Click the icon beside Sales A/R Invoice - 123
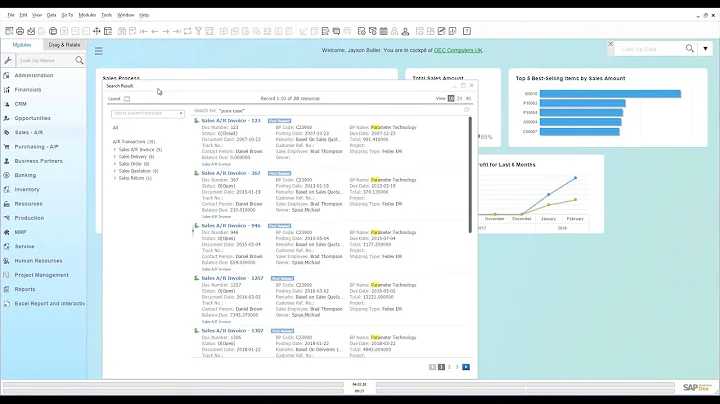 click(197, 121)
